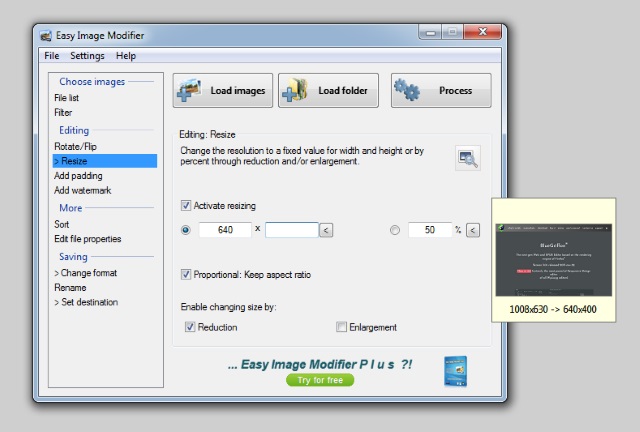
Task: Select the fixed pixel size radio button
Action: tap(186, 230)
